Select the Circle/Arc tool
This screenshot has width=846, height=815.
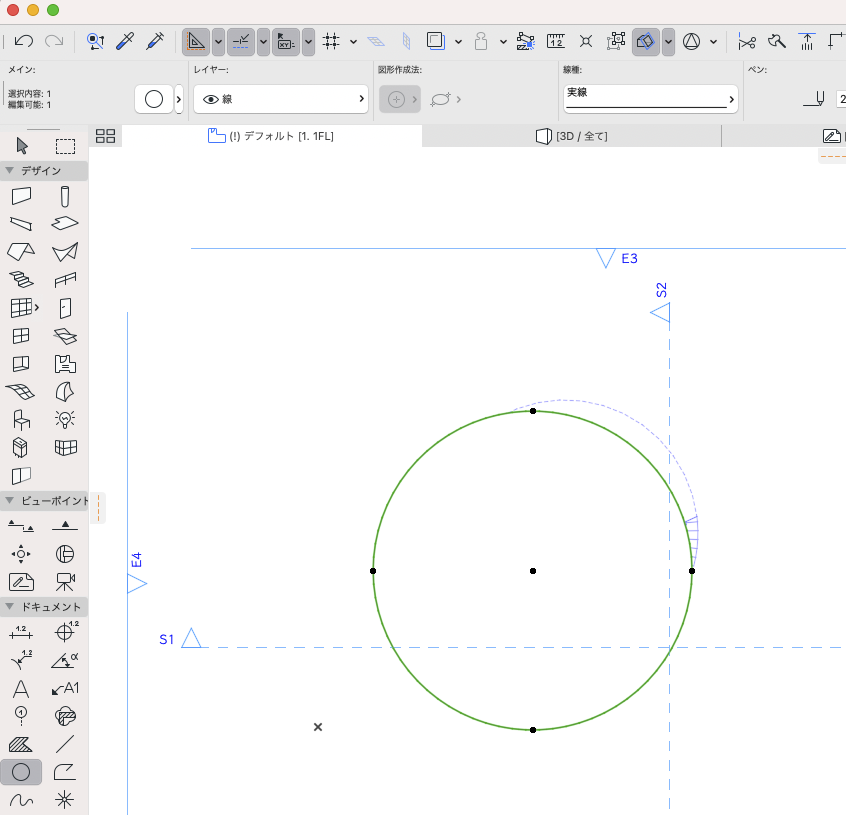(x=21, y=772)
